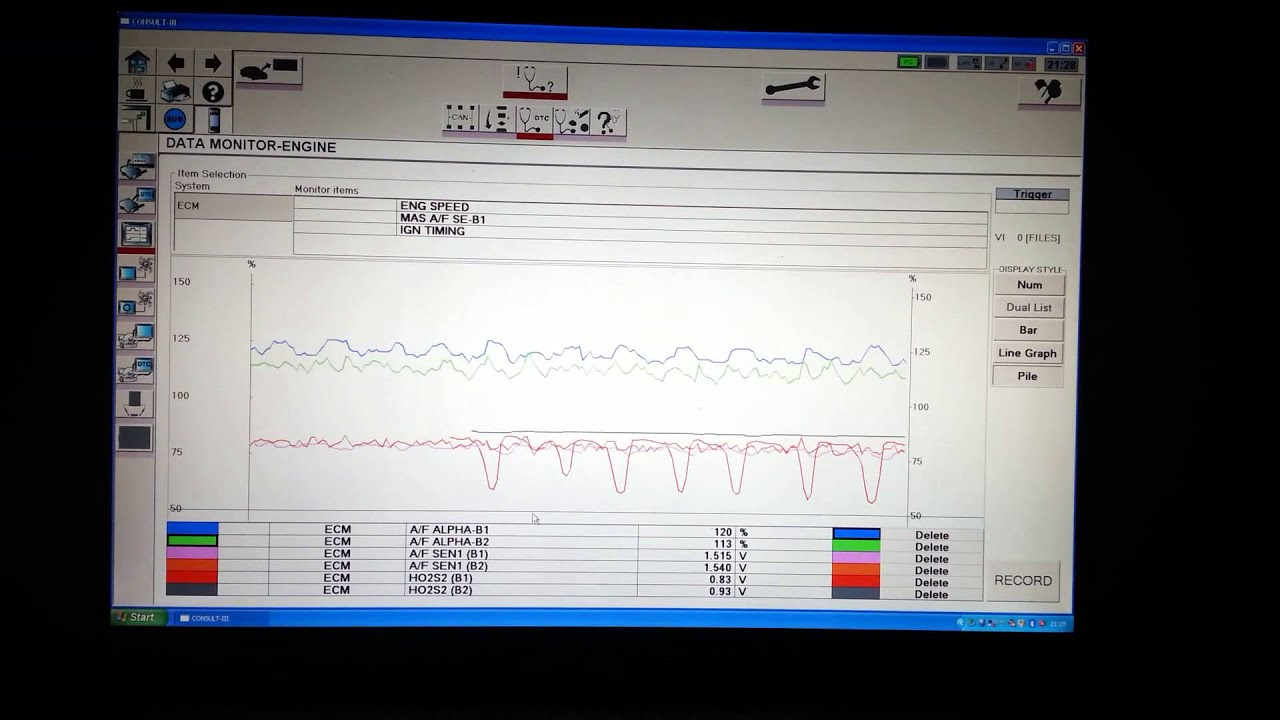1280x720 pixels.
Task: Open the wrench maintenance icon
Action: tap(793, 87)
